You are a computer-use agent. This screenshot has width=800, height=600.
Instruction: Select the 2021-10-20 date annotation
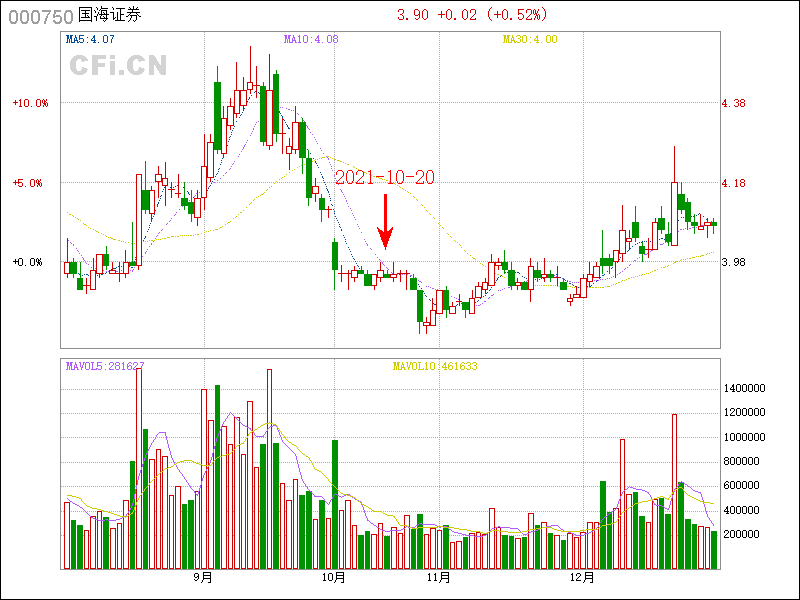pyautogui.click(x=384, y=177)
